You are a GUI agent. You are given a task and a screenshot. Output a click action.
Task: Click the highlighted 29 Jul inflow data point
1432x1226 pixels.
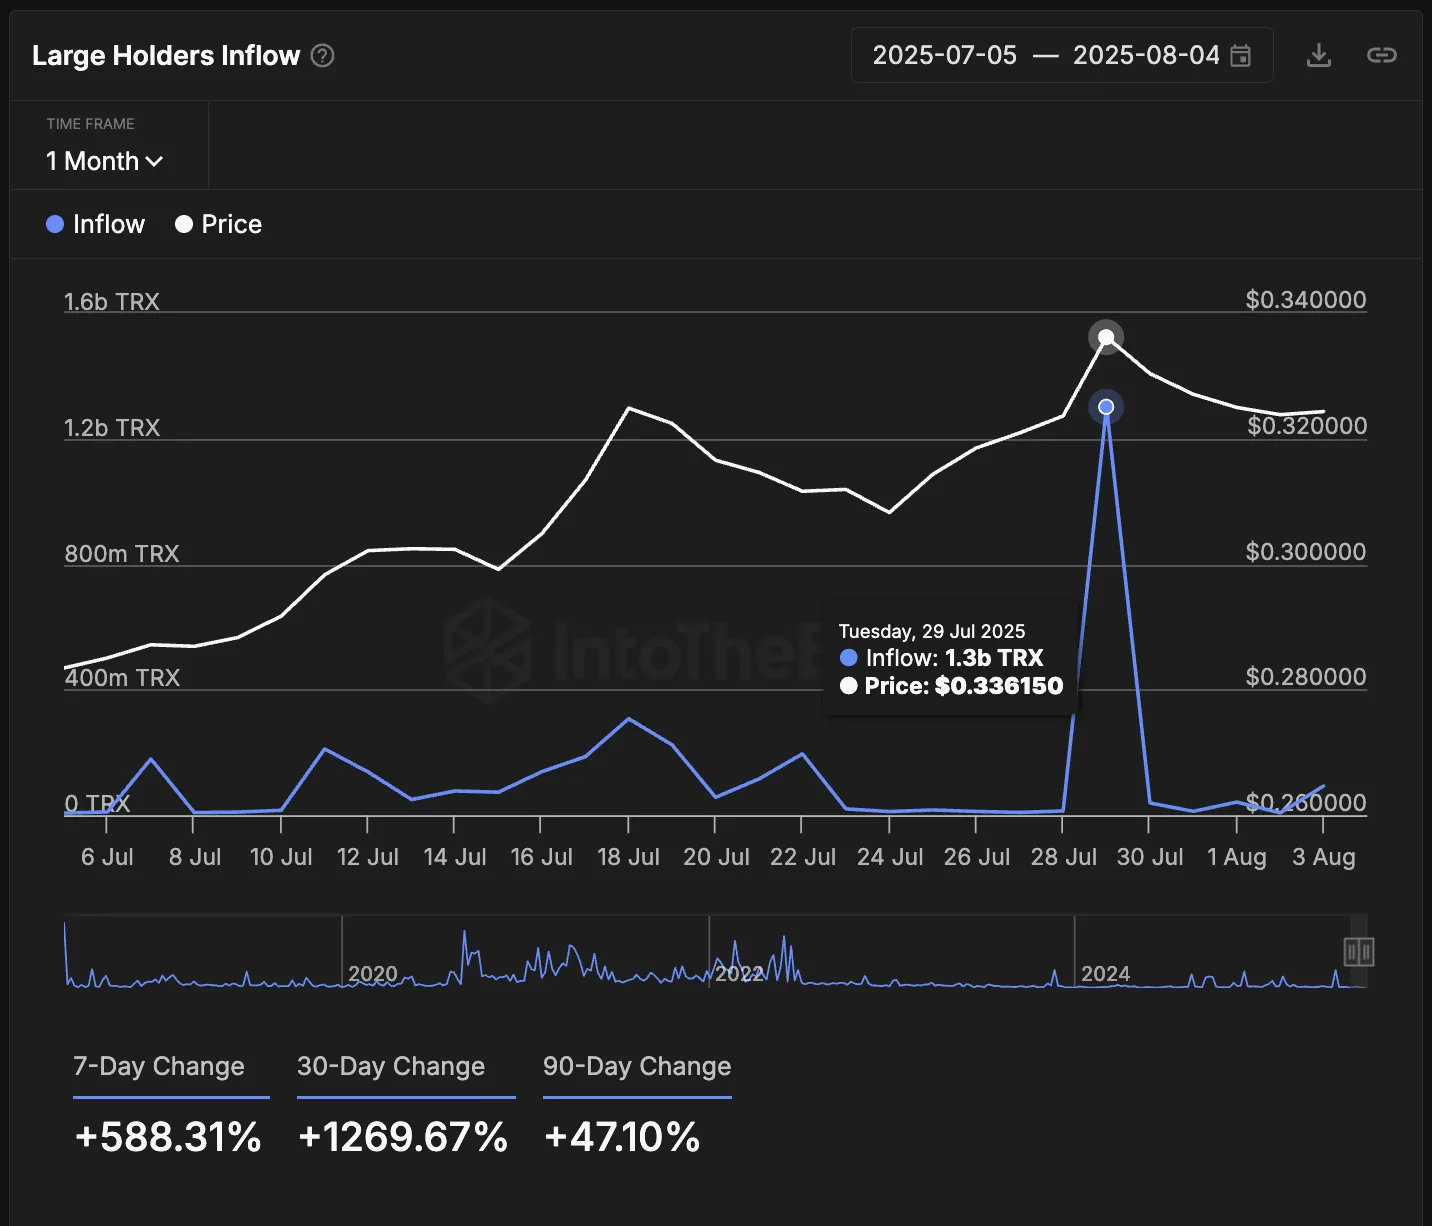tap(1105, 406)
